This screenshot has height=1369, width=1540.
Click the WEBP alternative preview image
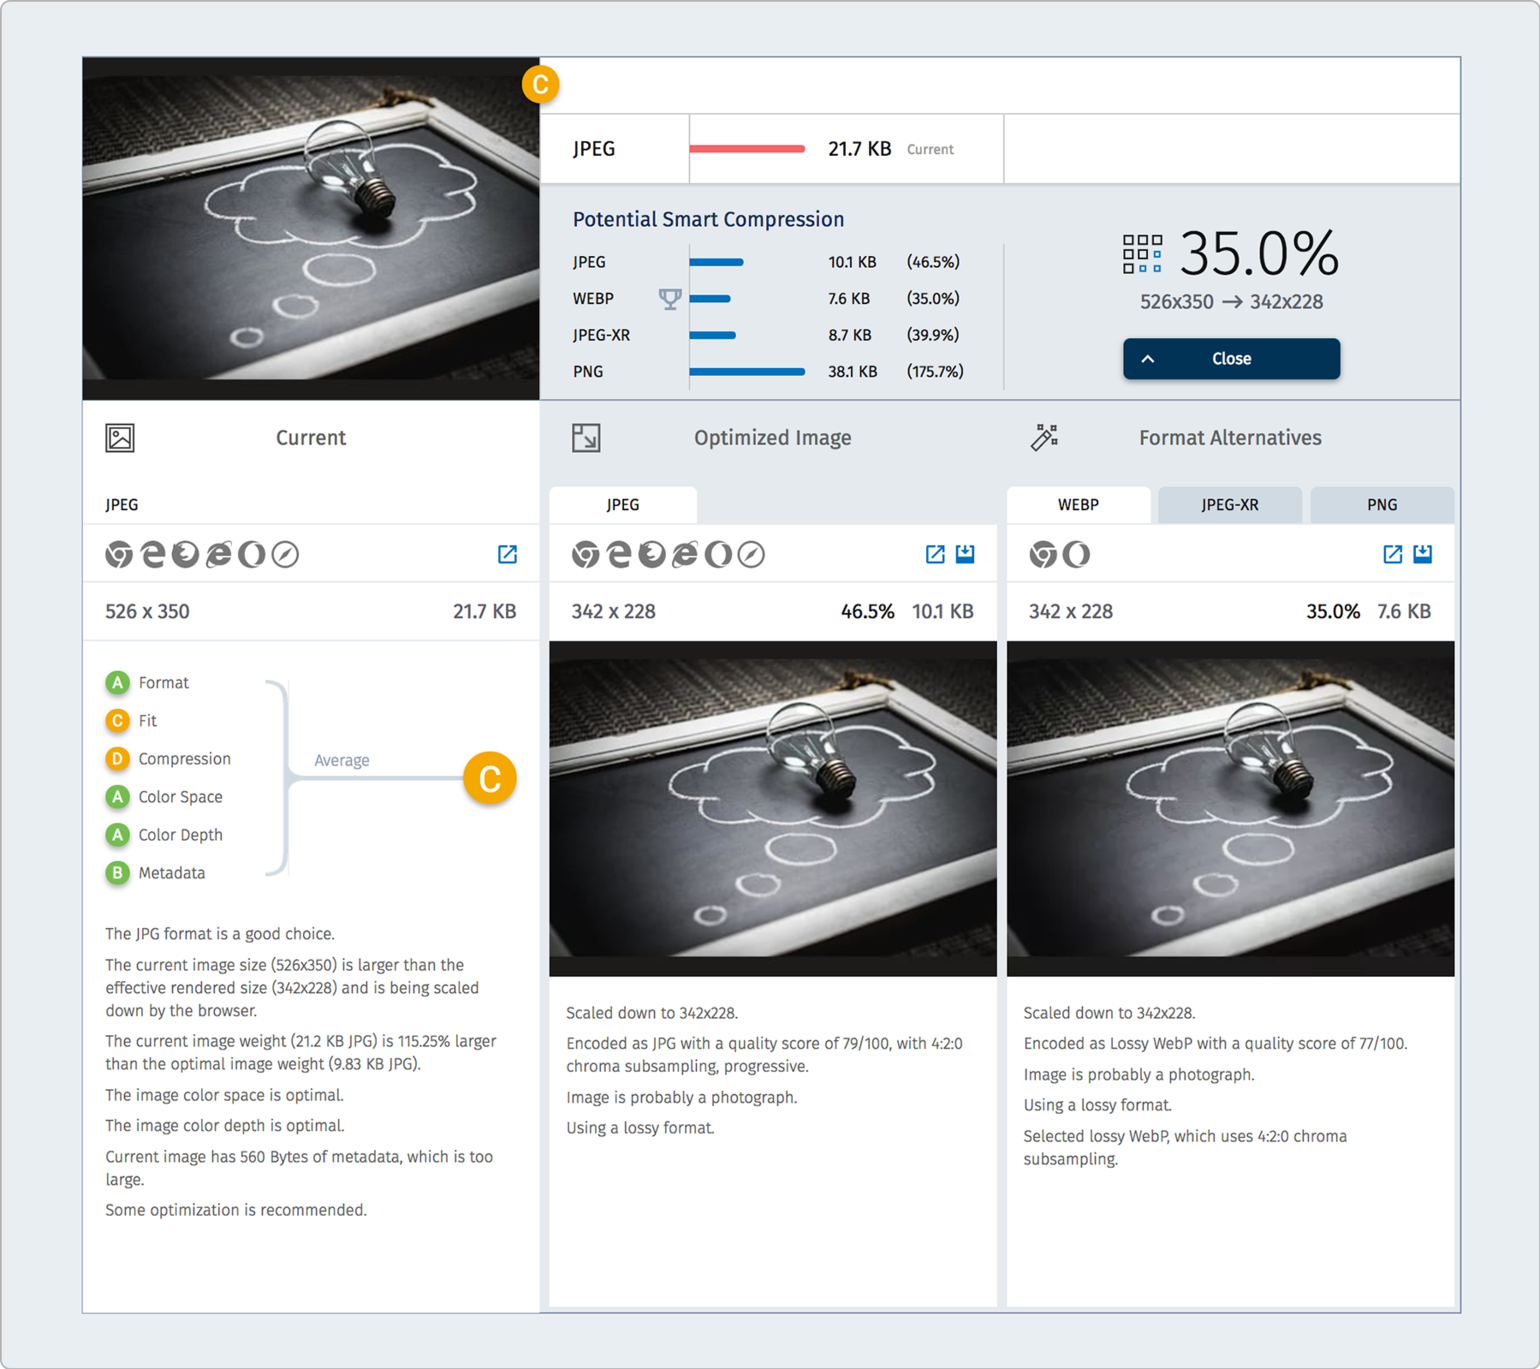1230,809
